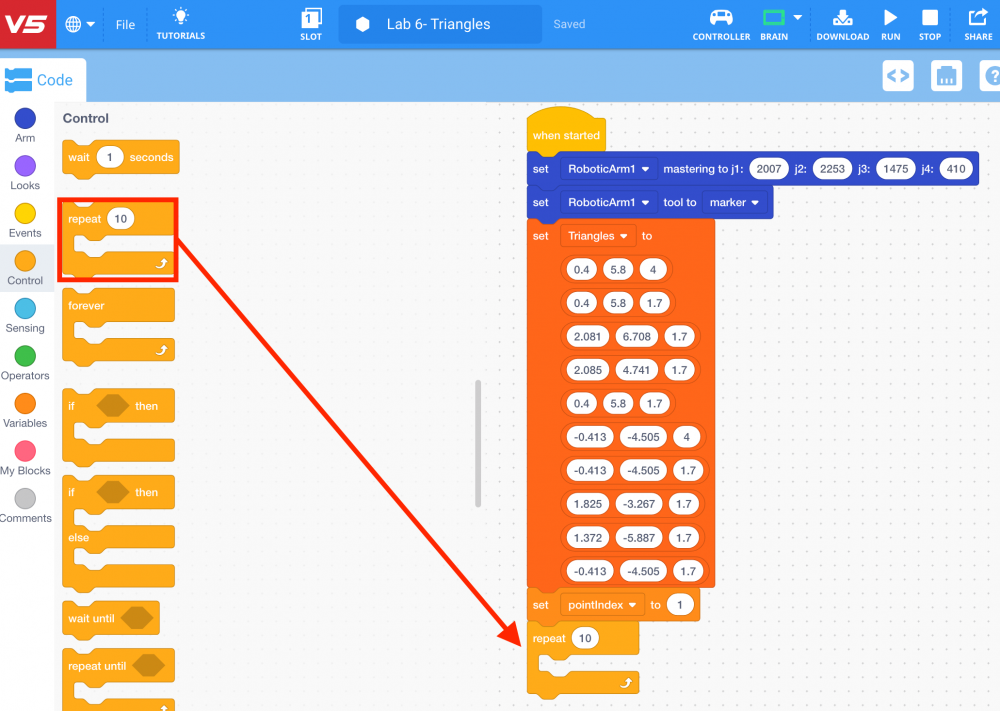The height and width of the screenshot is (711, 1000).
Task: Select the Arm blue category circle
Action: [25, 119]
